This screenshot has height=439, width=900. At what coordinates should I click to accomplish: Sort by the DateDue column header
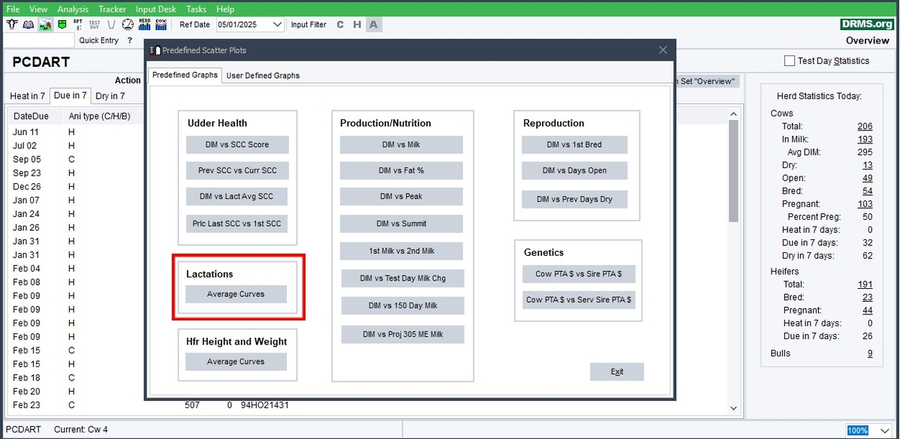pyautogui.click(x=31, y=116)
